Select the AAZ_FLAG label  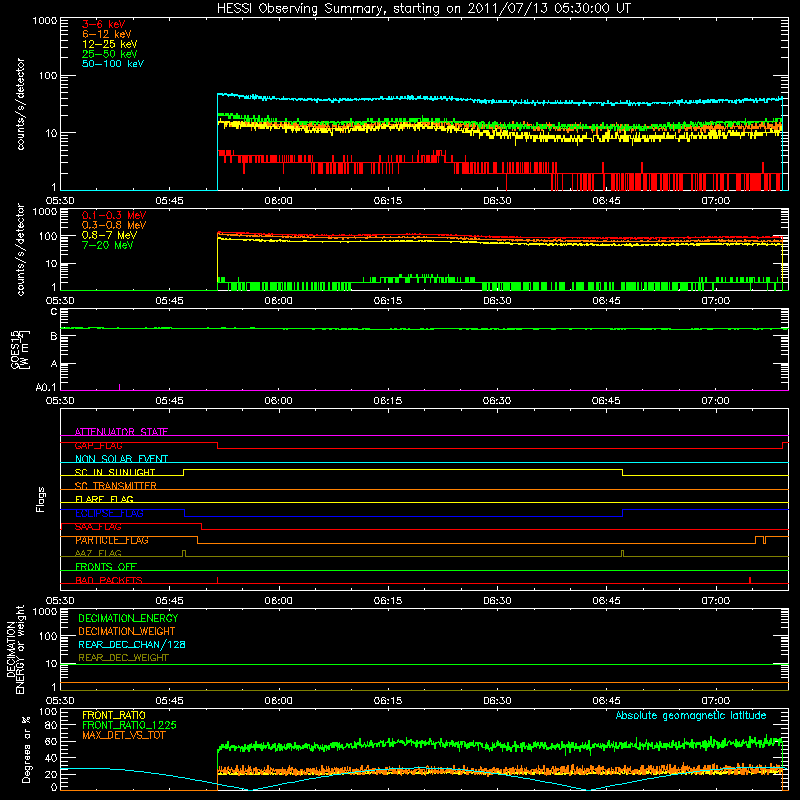pyautogui.click(x=98, y=553)
